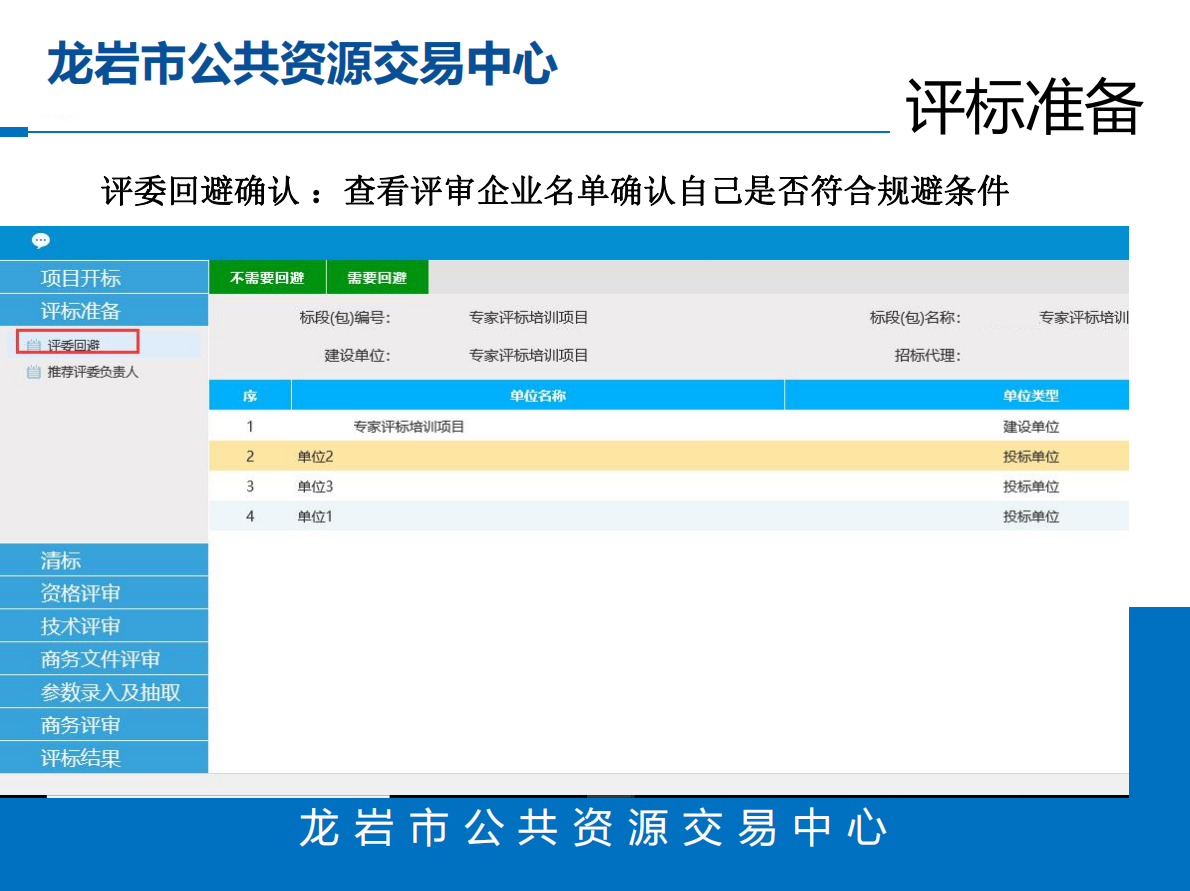
Task: Click the 序 column header
Action: click(x=250, y=395)
